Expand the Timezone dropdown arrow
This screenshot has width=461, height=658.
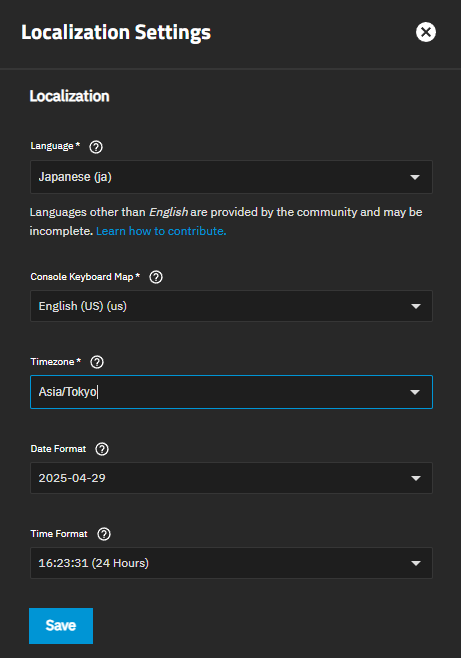point(415,392)
